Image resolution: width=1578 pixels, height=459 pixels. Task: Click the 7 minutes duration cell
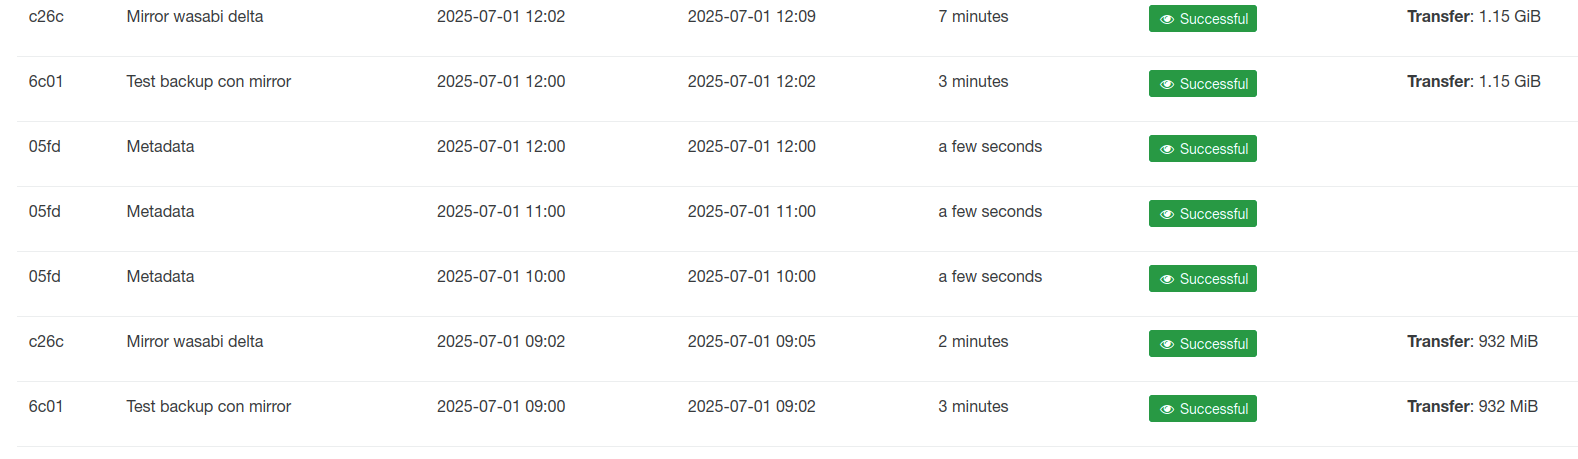pyautogui.click(x=973, y=17)
